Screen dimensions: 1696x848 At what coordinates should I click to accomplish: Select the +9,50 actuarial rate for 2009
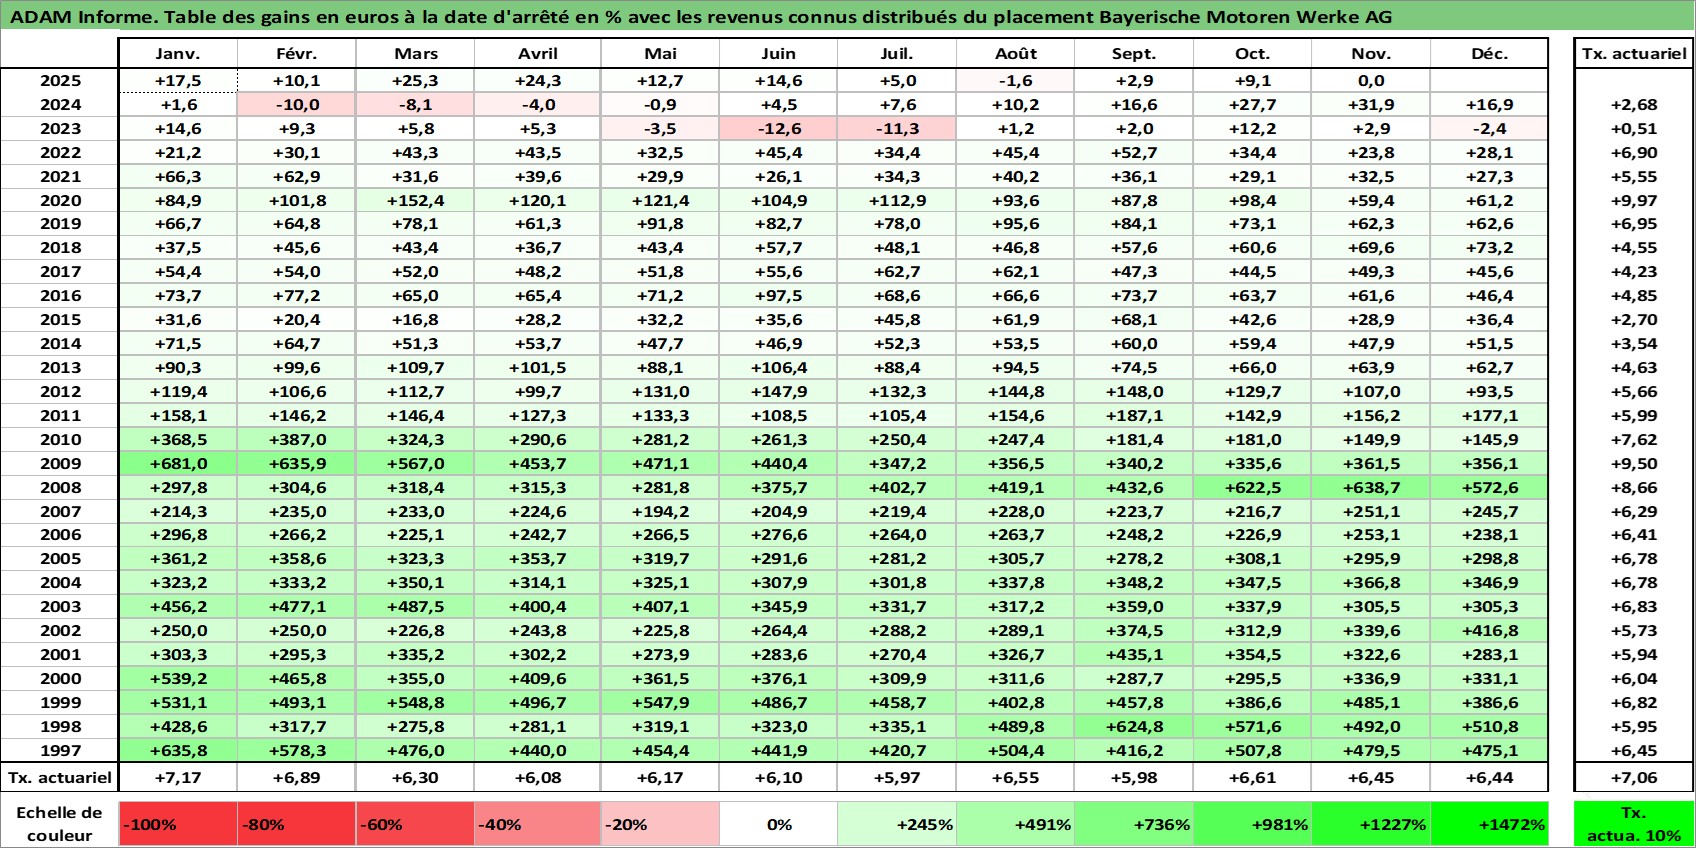1634,463
